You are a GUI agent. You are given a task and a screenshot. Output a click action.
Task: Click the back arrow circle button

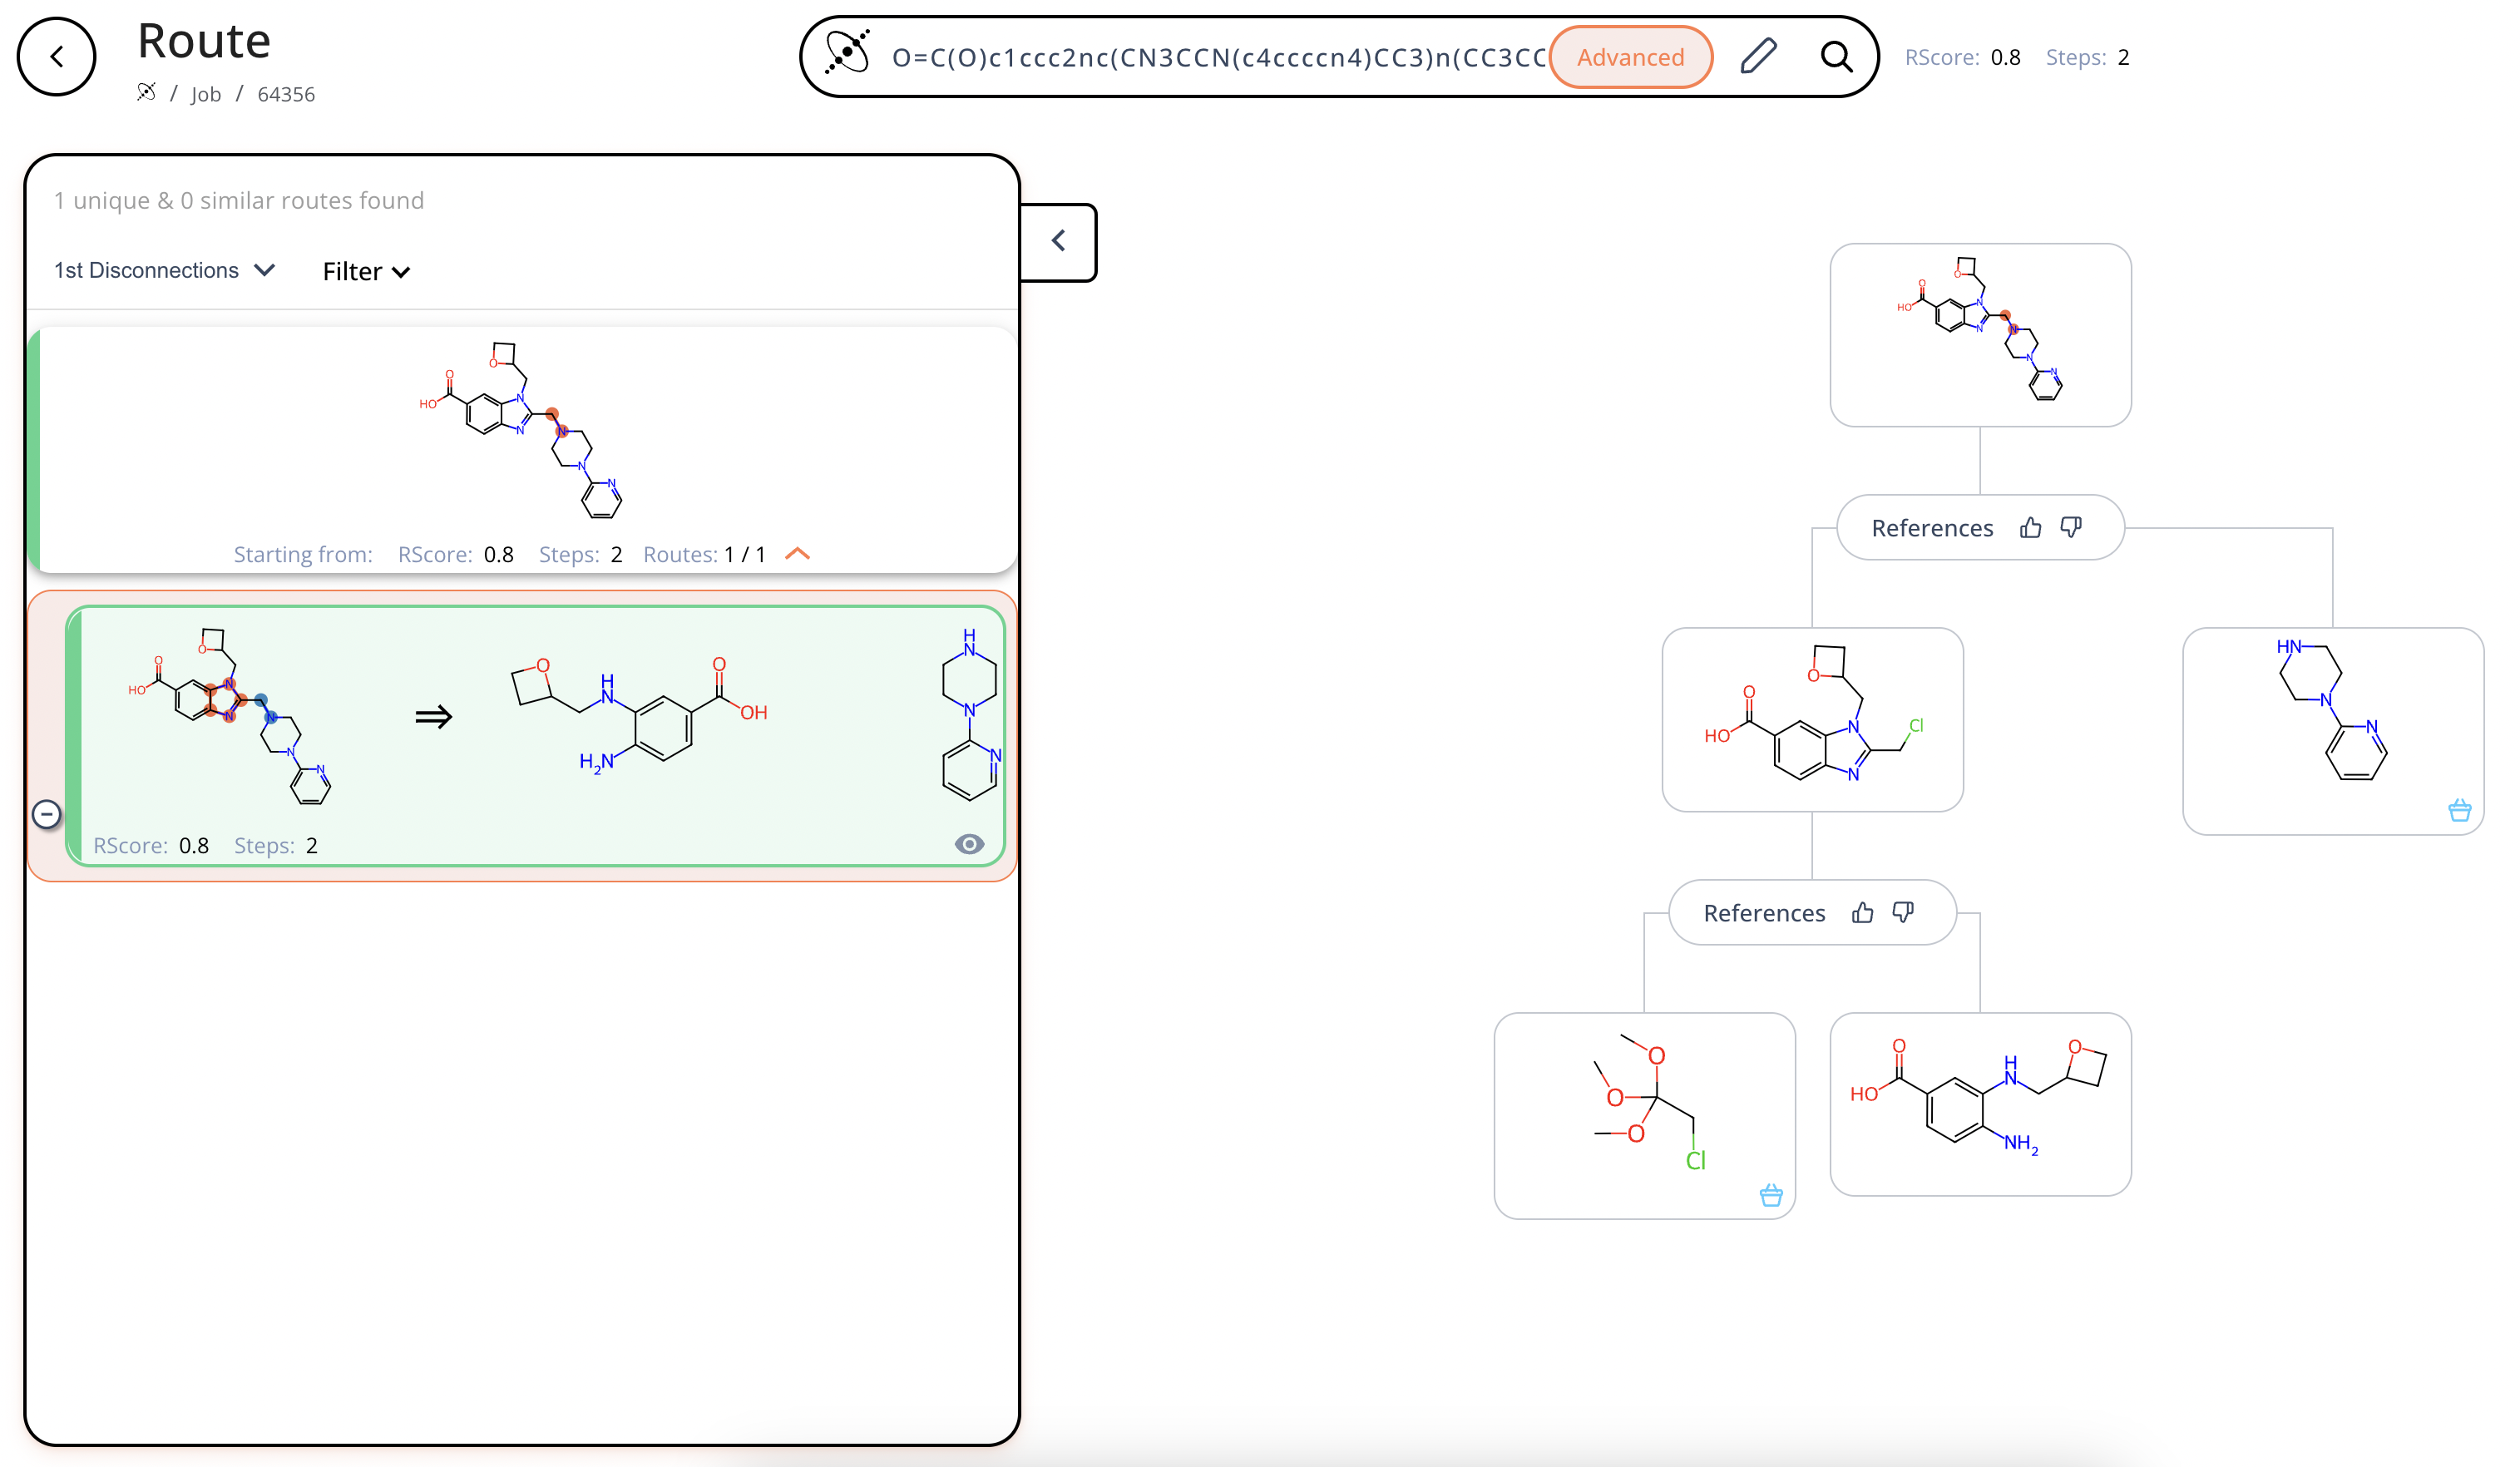57,57
